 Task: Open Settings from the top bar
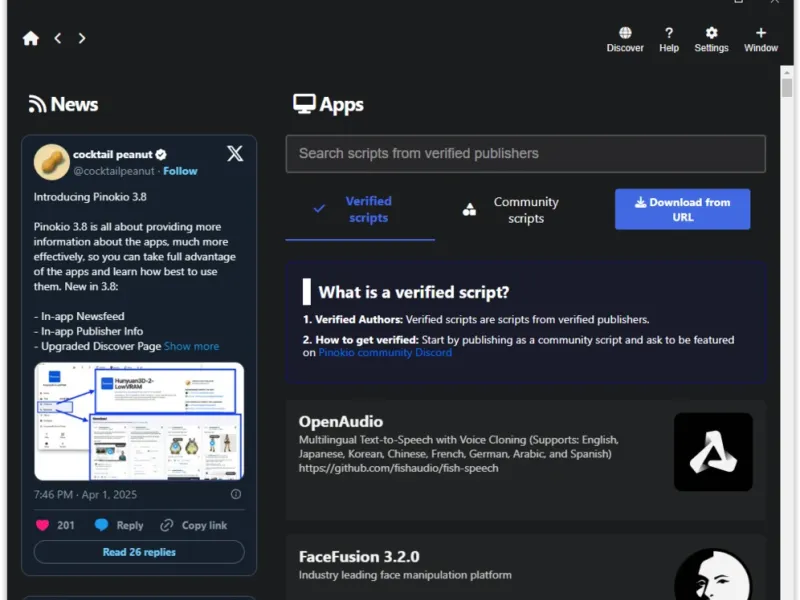(x=711, y=40)
